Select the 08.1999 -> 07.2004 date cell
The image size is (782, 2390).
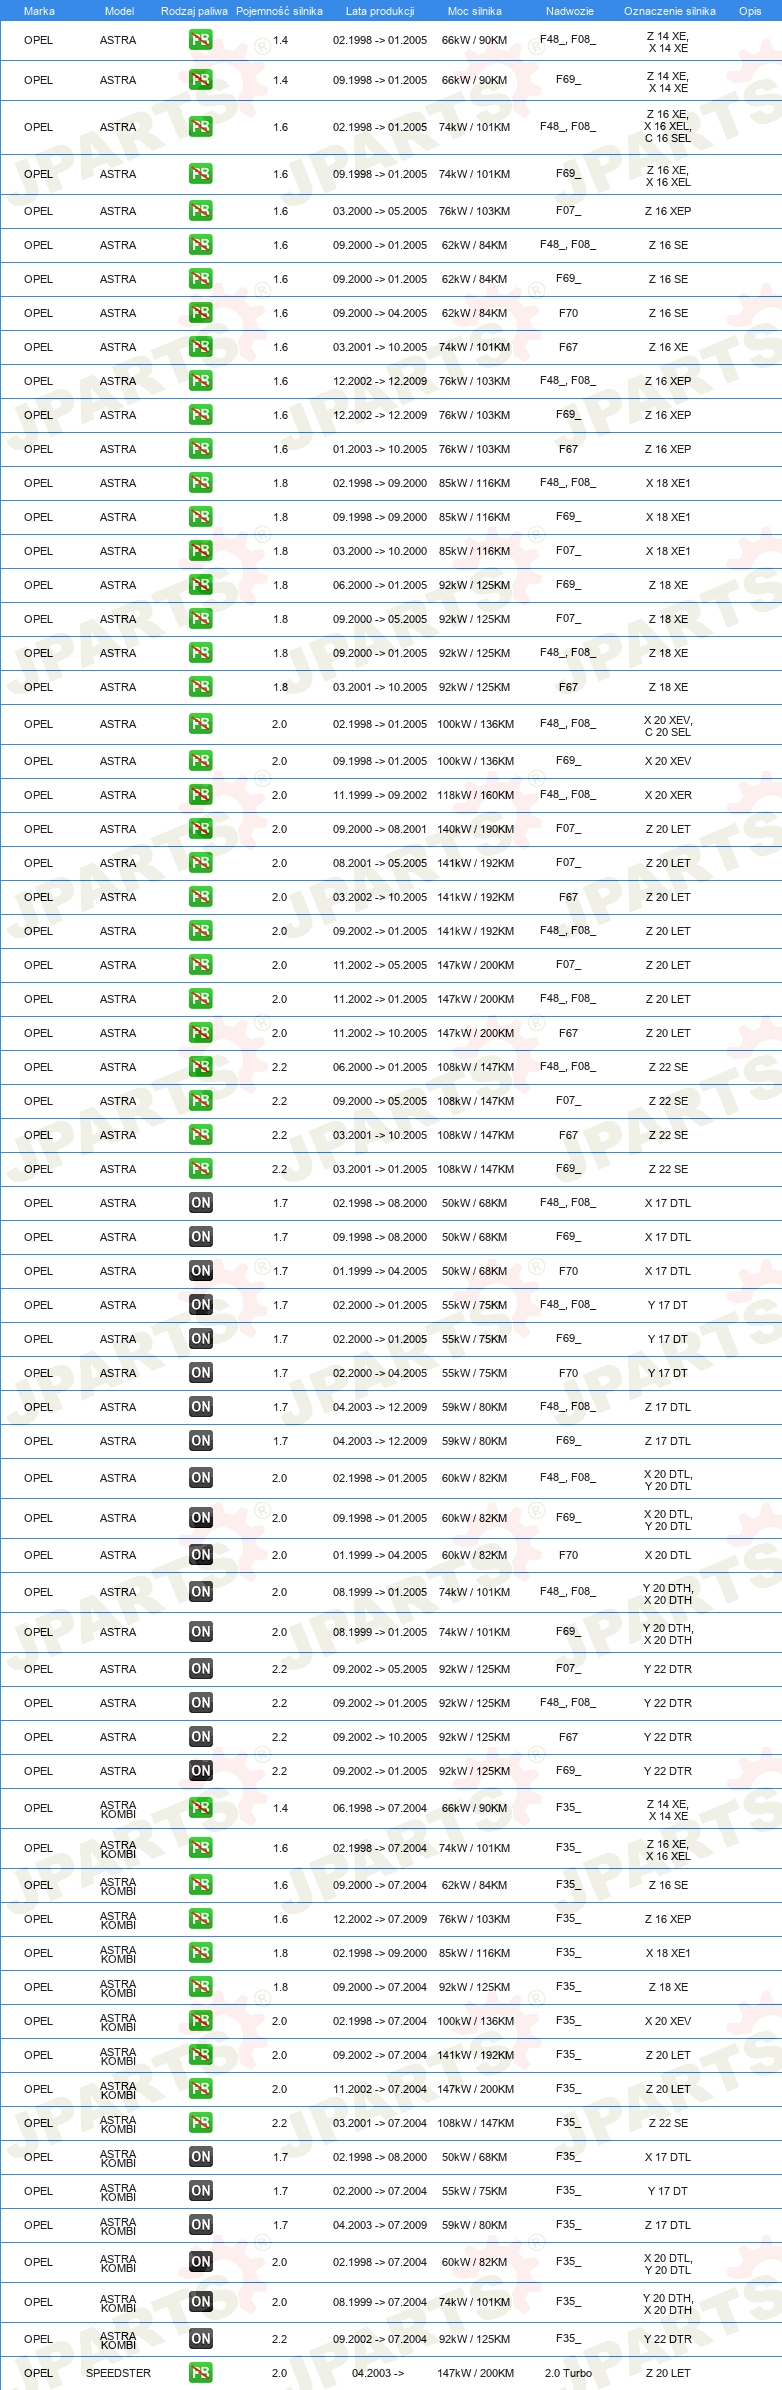pos(380,2302)
